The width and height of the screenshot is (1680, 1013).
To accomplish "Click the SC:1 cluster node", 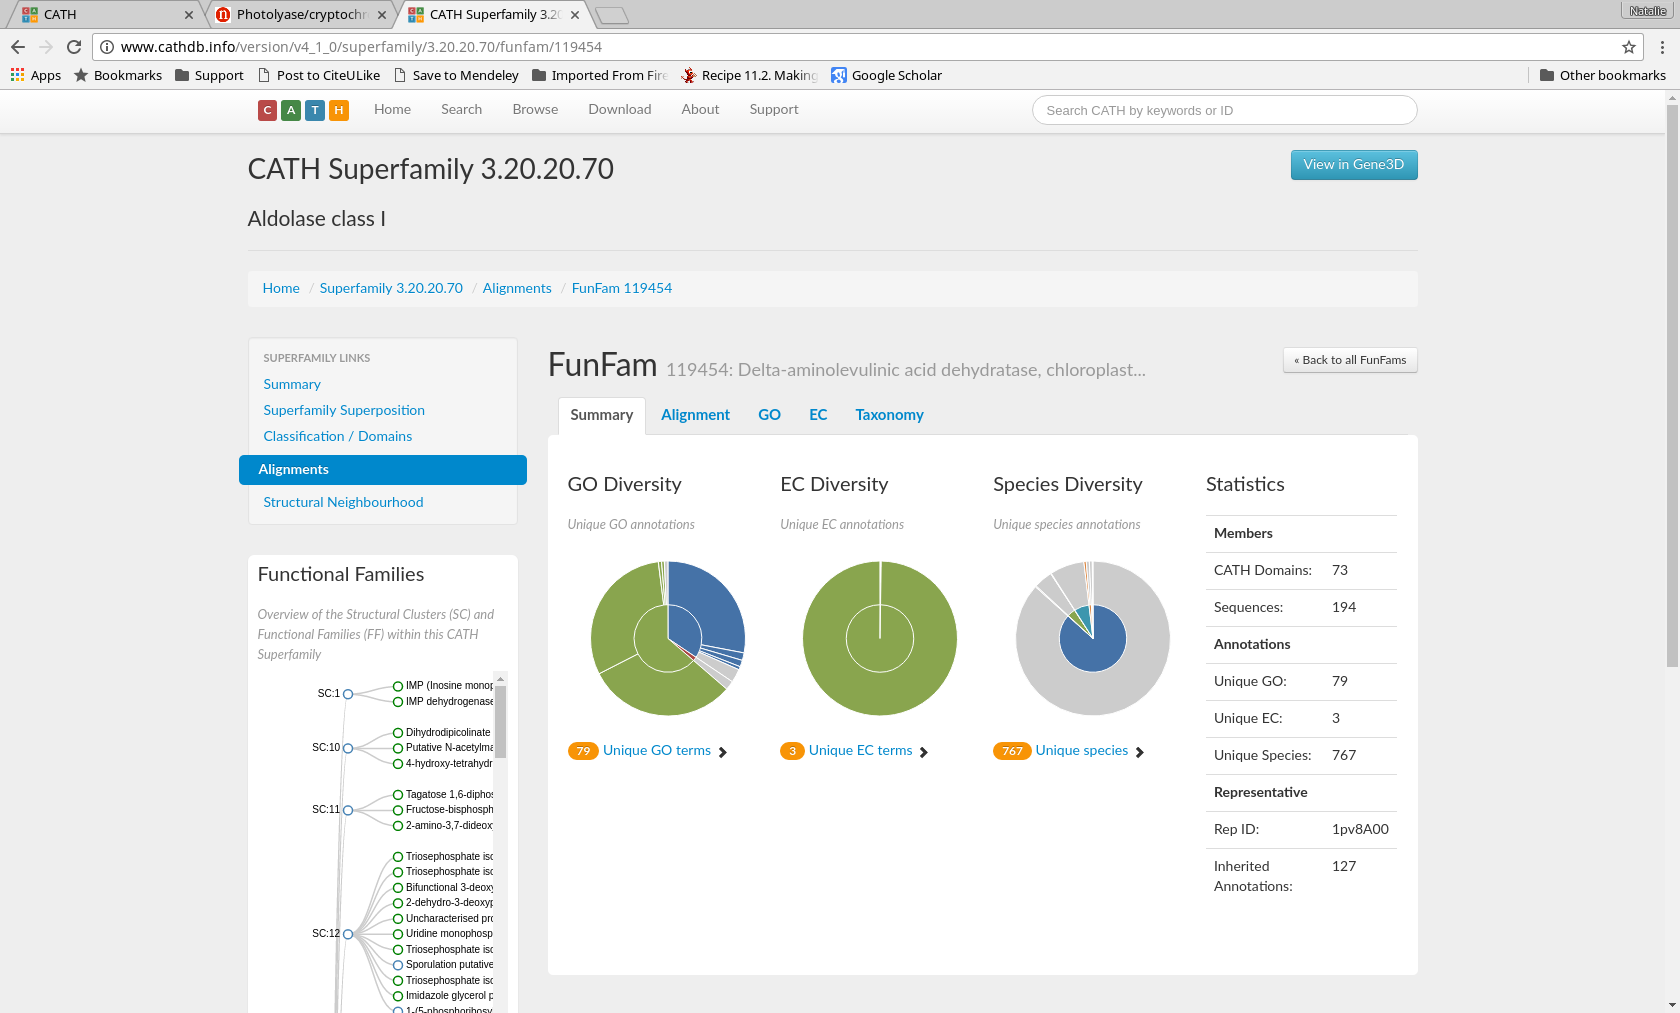I will [348, 694].
